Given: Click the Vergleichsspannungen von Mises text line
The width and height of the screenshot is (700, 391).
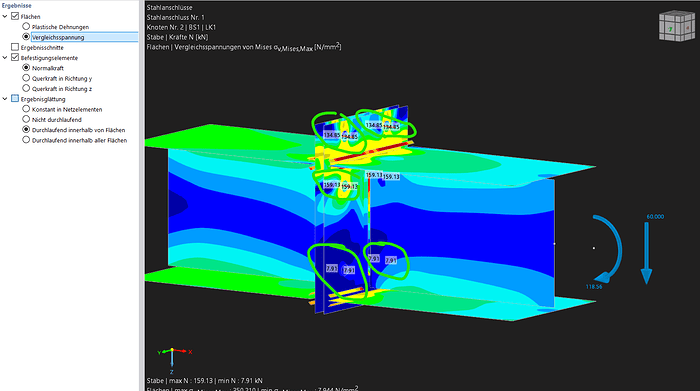Looking at the screenshot, I should pos(244,47).
